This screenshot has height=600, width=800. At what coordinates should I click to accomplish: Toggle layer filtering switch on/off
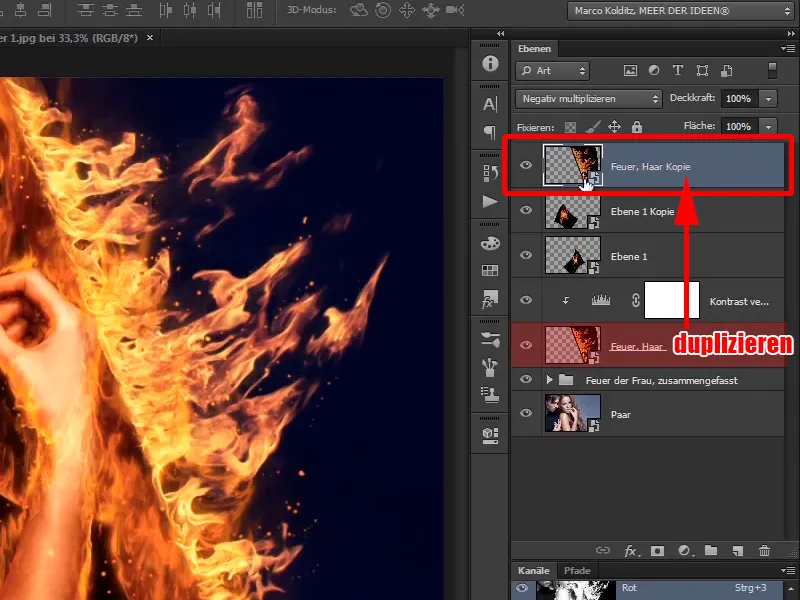772,70
